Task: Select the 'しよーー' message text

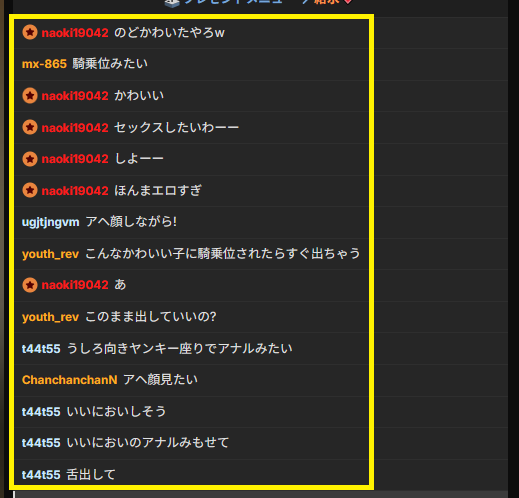Action: pyautogui.click(x=139, y=159)
